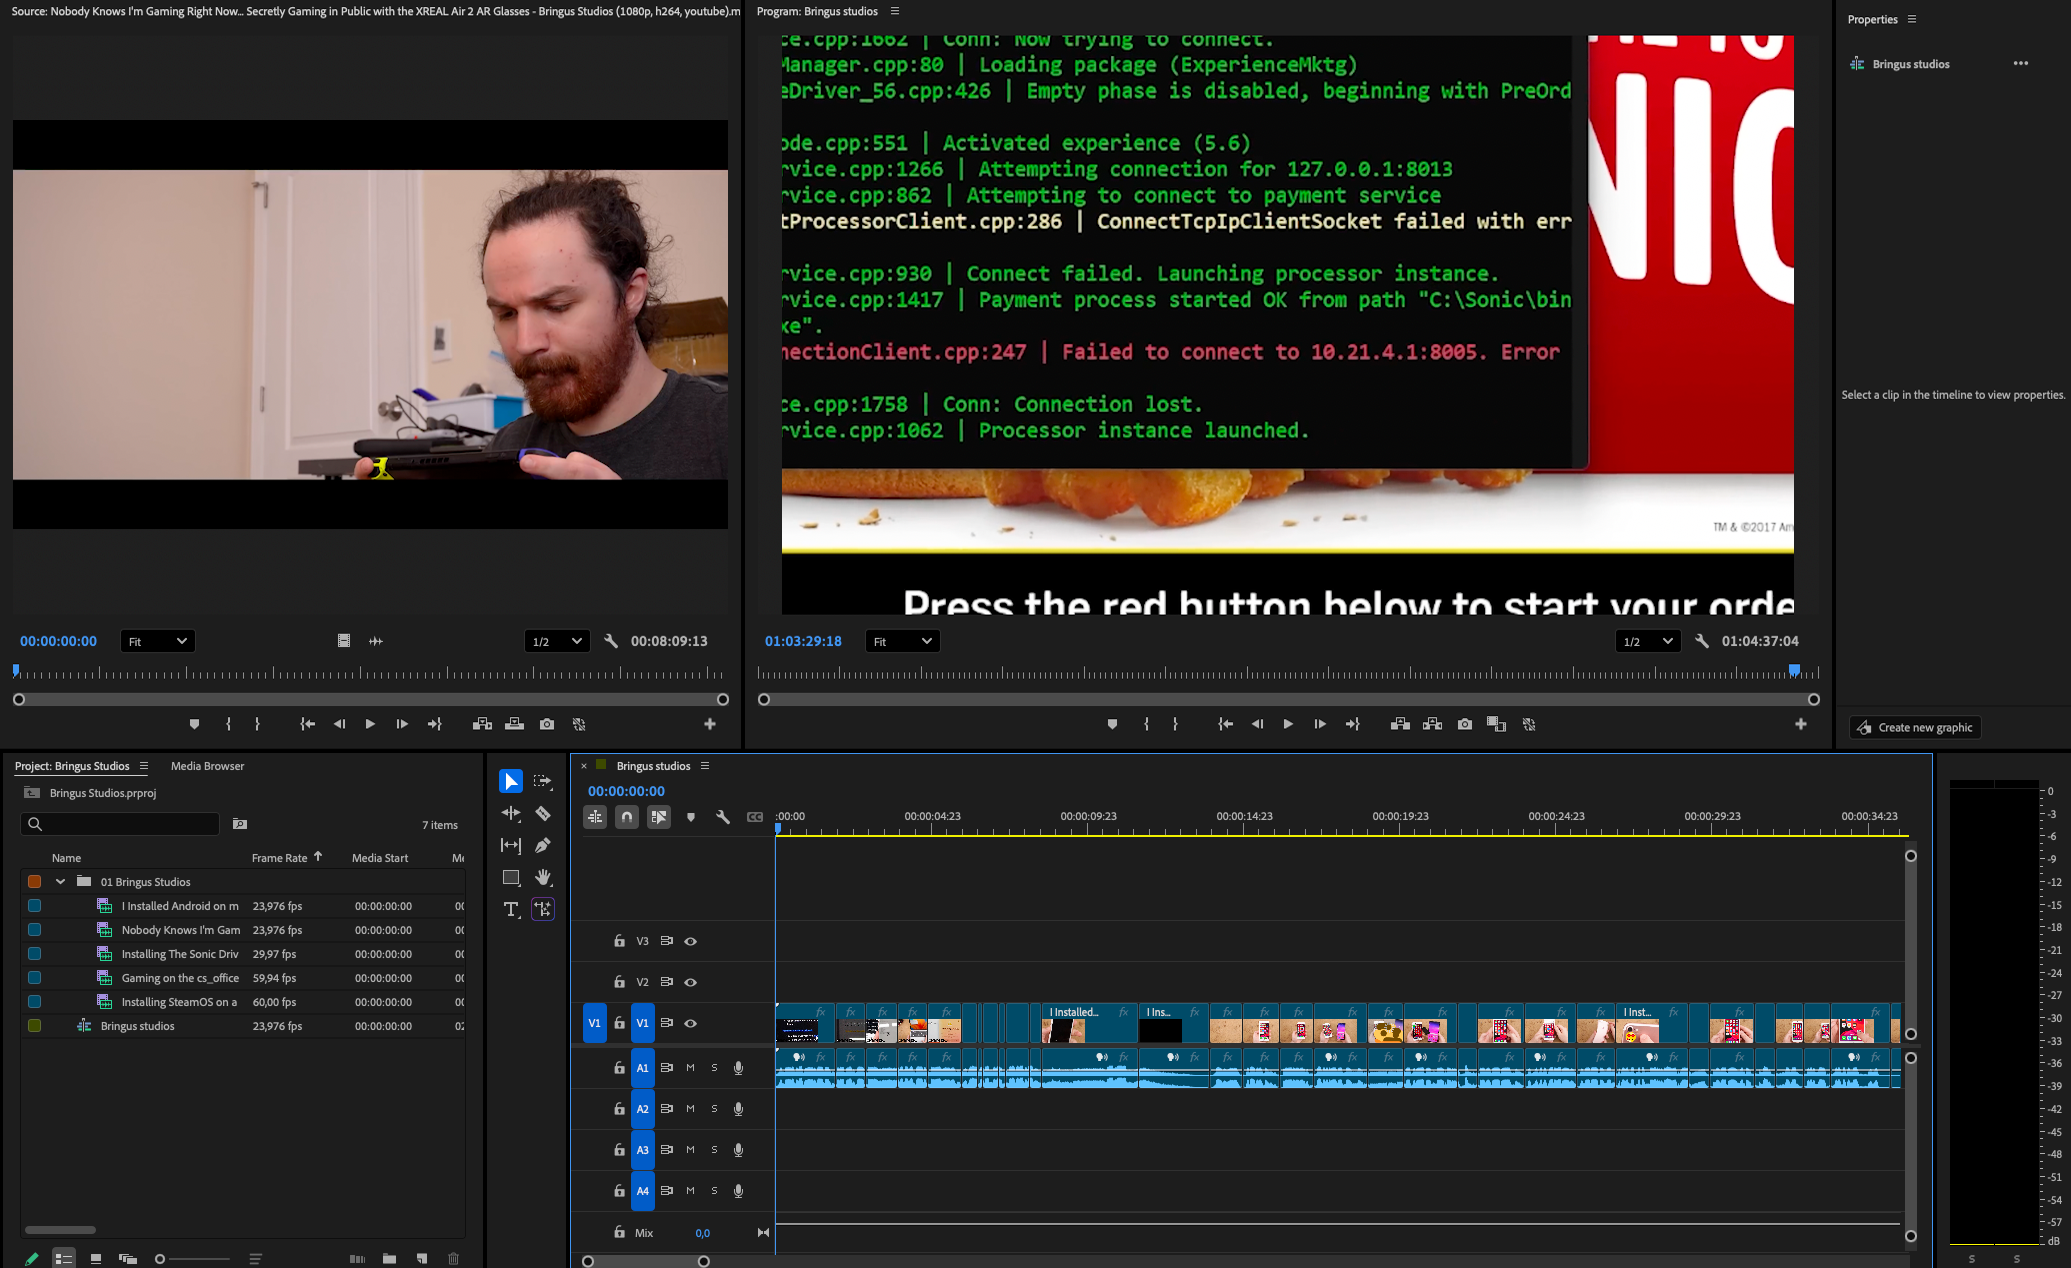Play the Program monitor sequence
The width and height of the screenshot is (2071, 1268).
coord(1288,724)
